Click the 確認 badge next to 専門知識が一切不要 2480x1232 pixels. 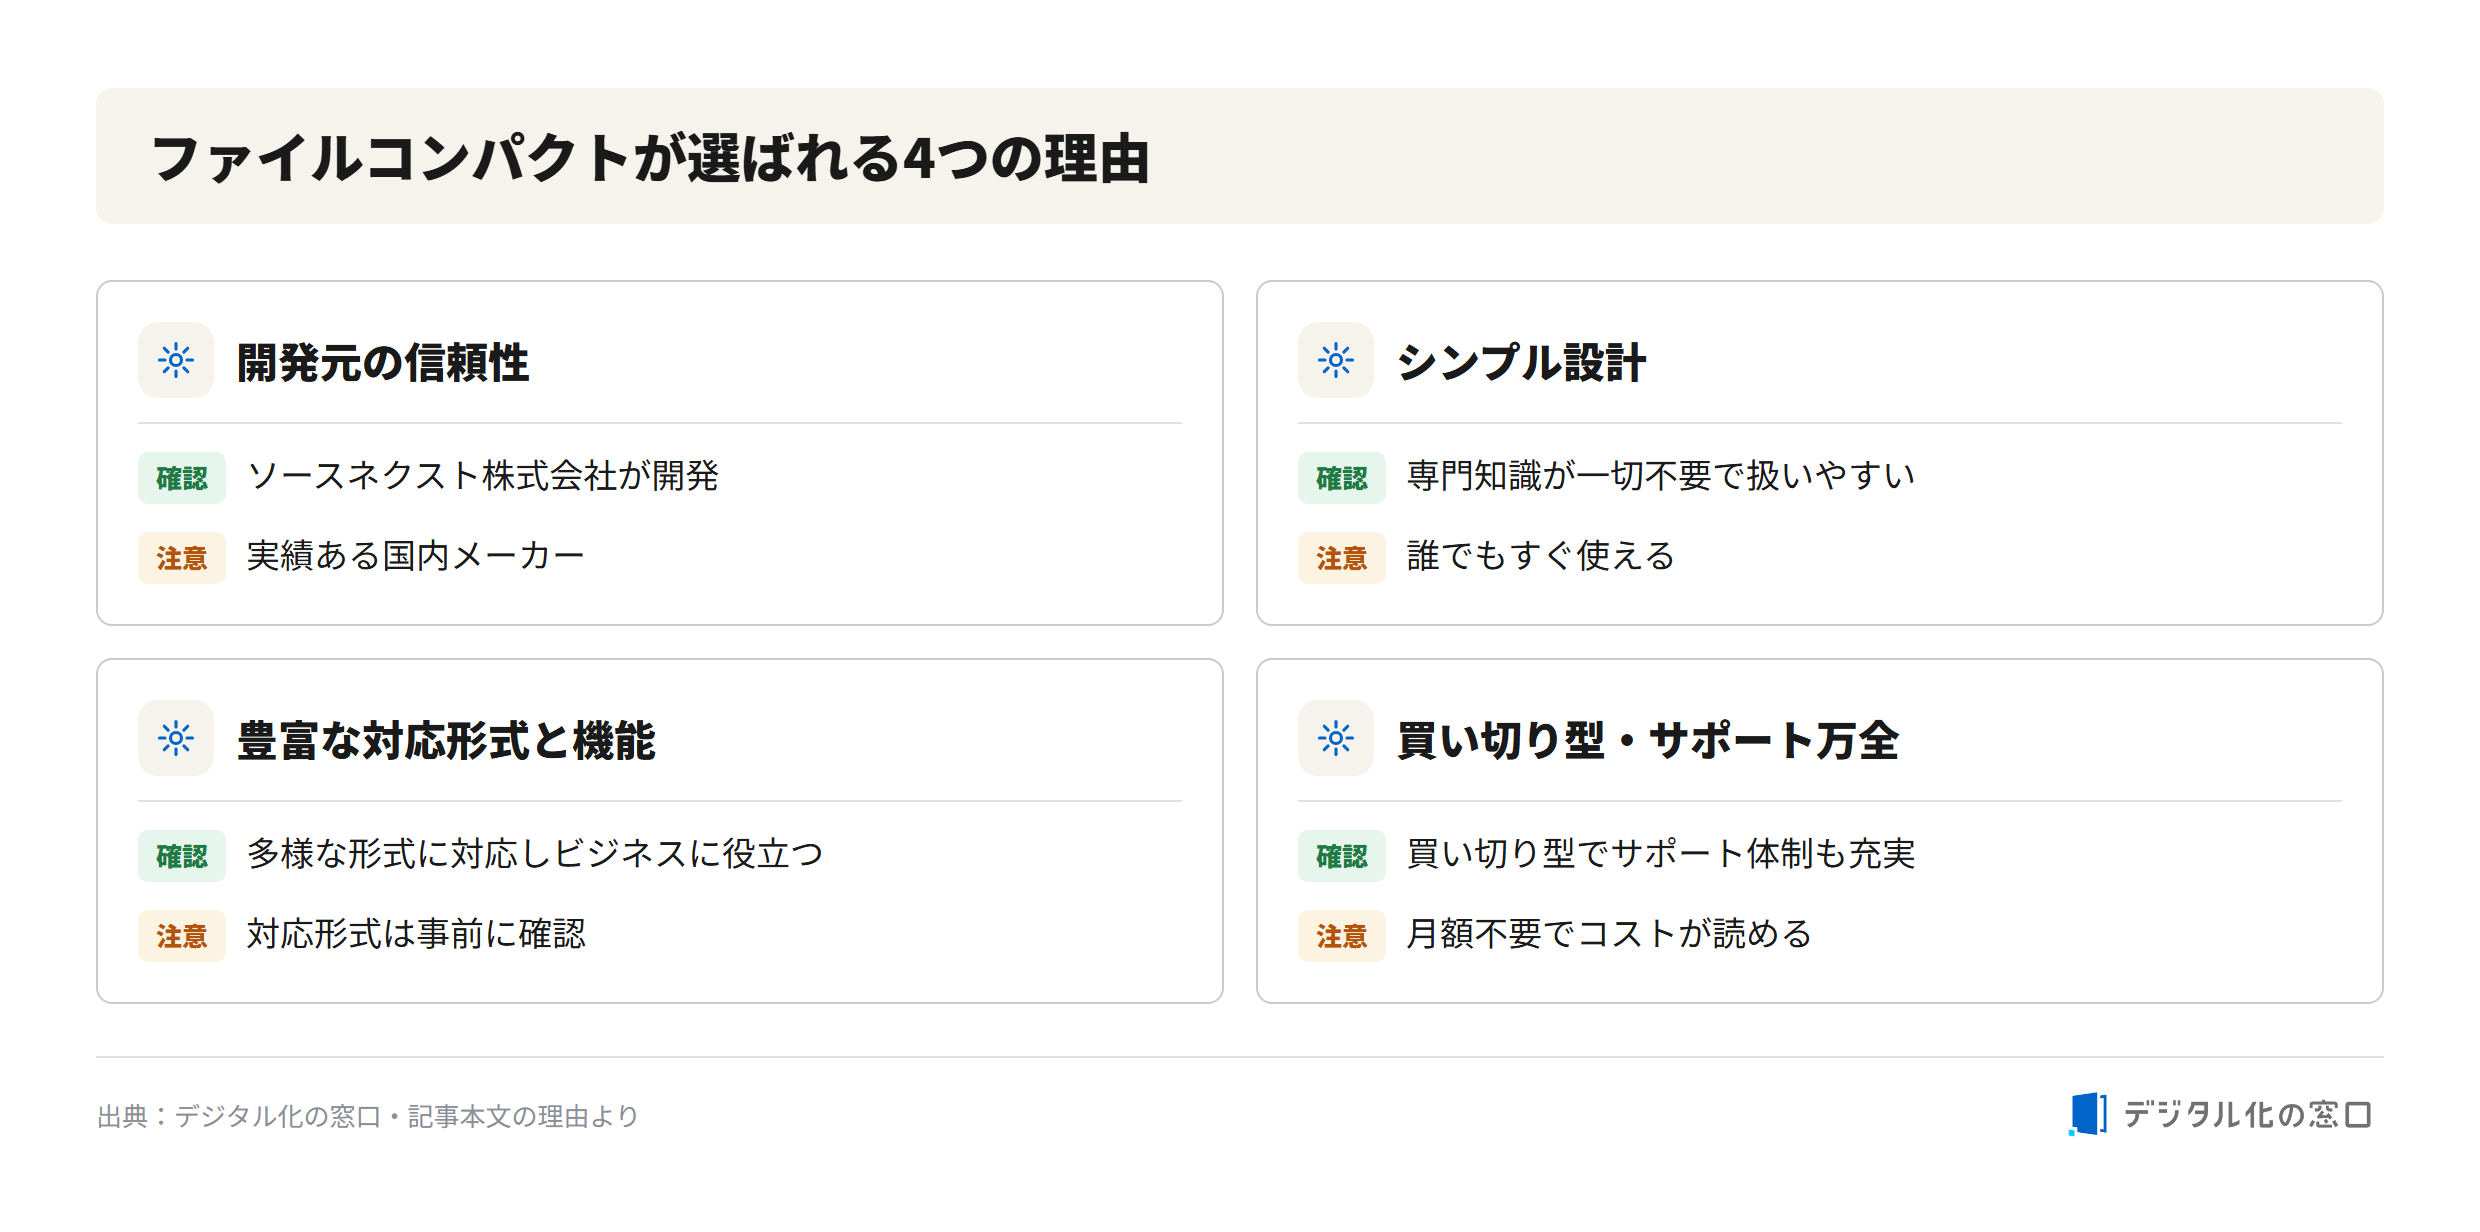pyautogui.click(x=1341, y=478)
